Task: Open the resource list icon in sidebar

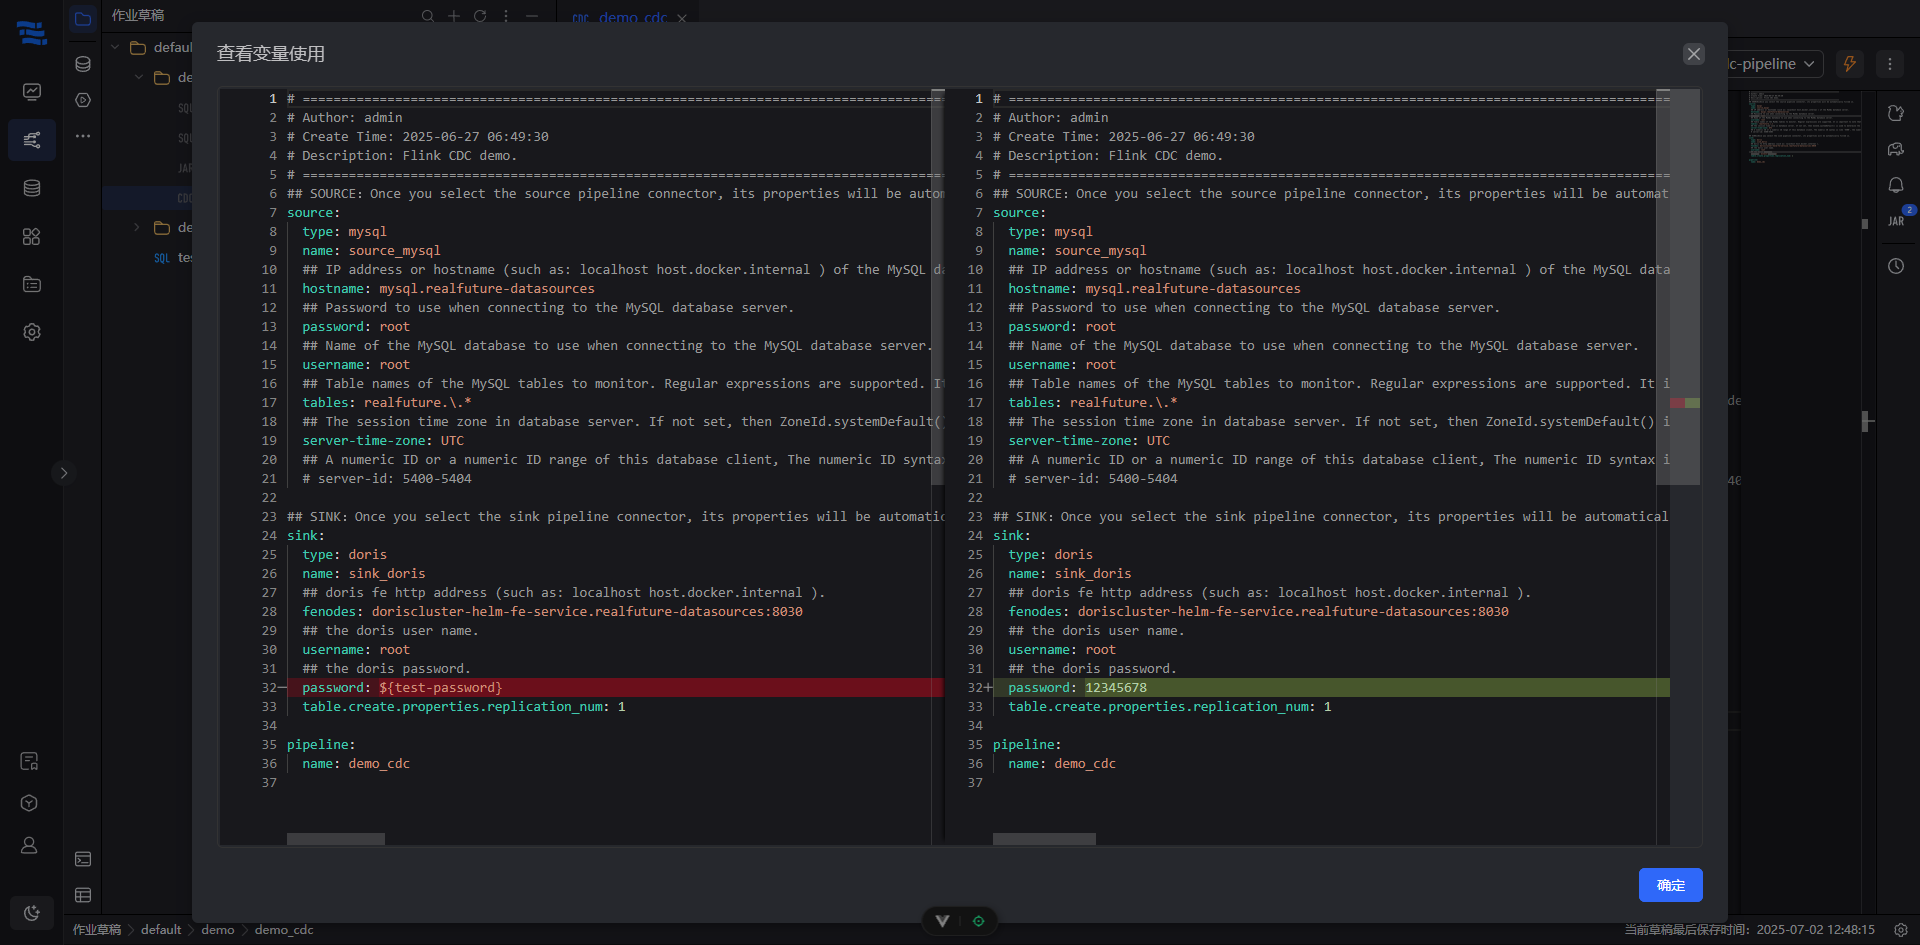Action: (32, 284)
